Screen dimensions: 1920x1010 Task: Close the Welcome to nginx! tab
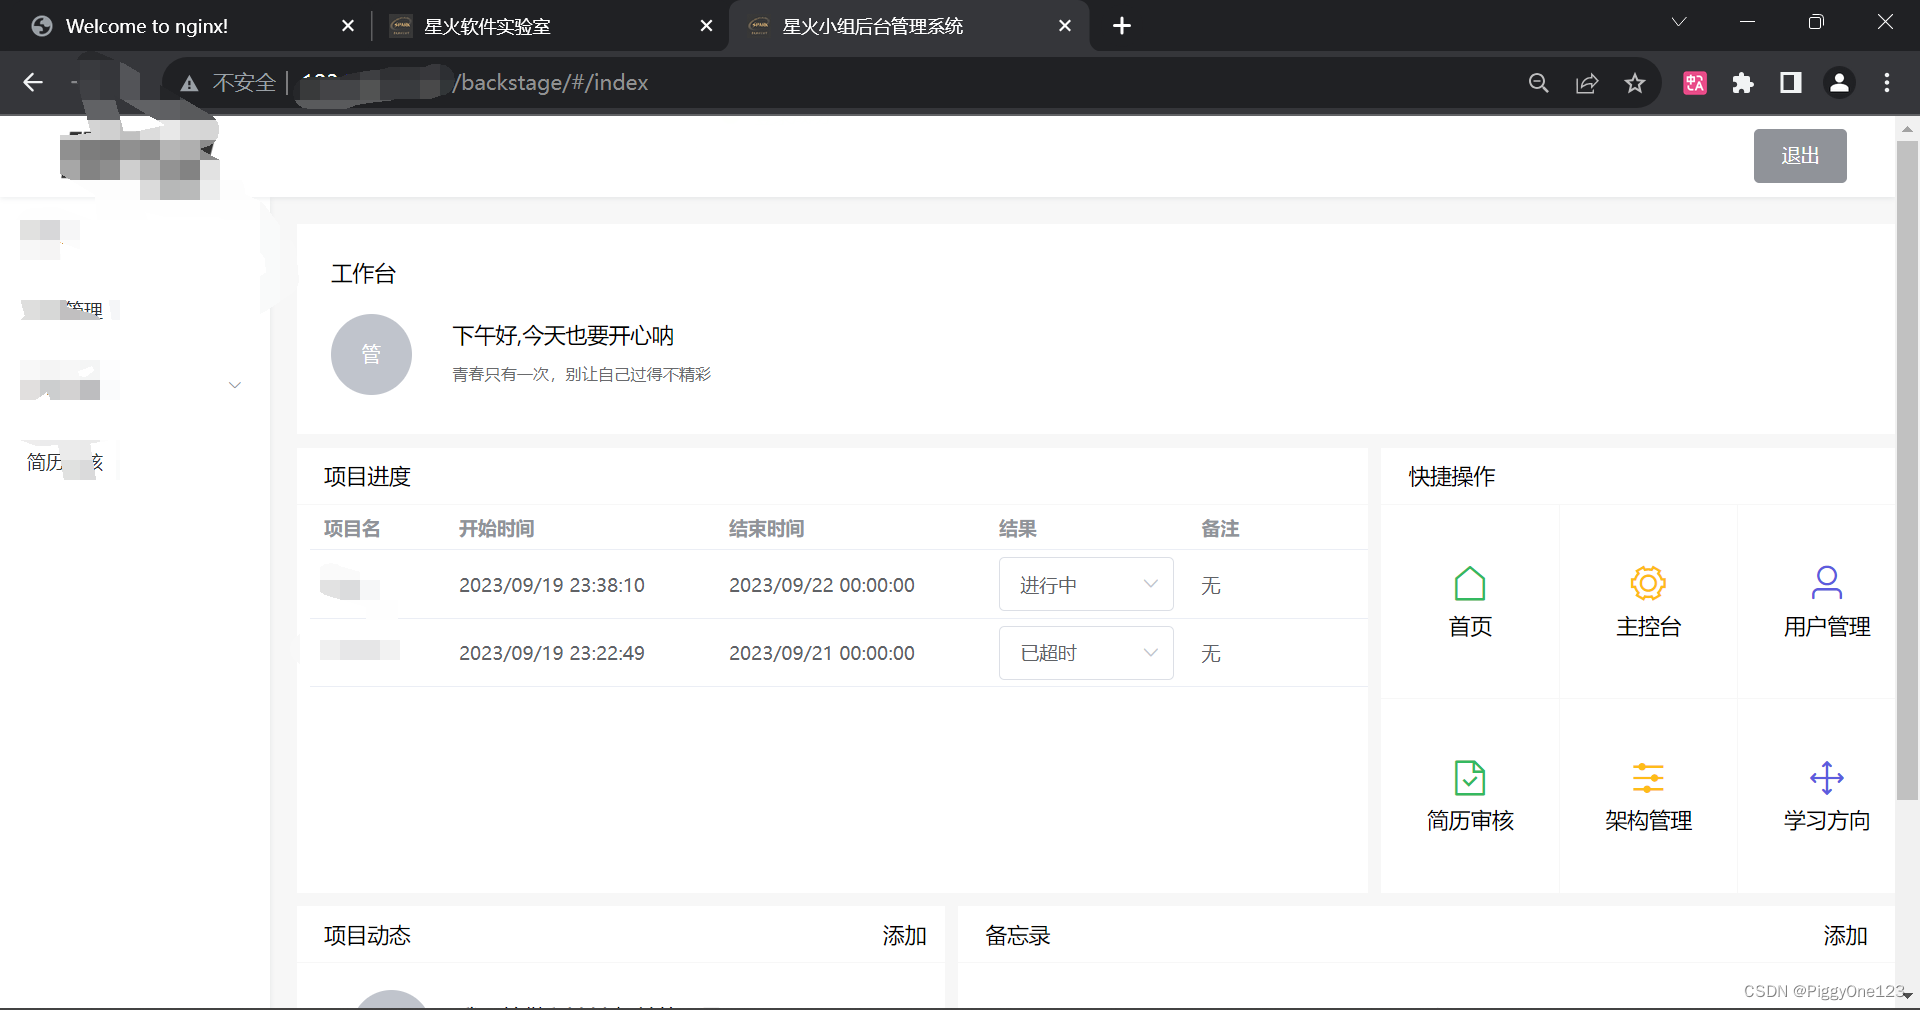(x=348, y=26)
